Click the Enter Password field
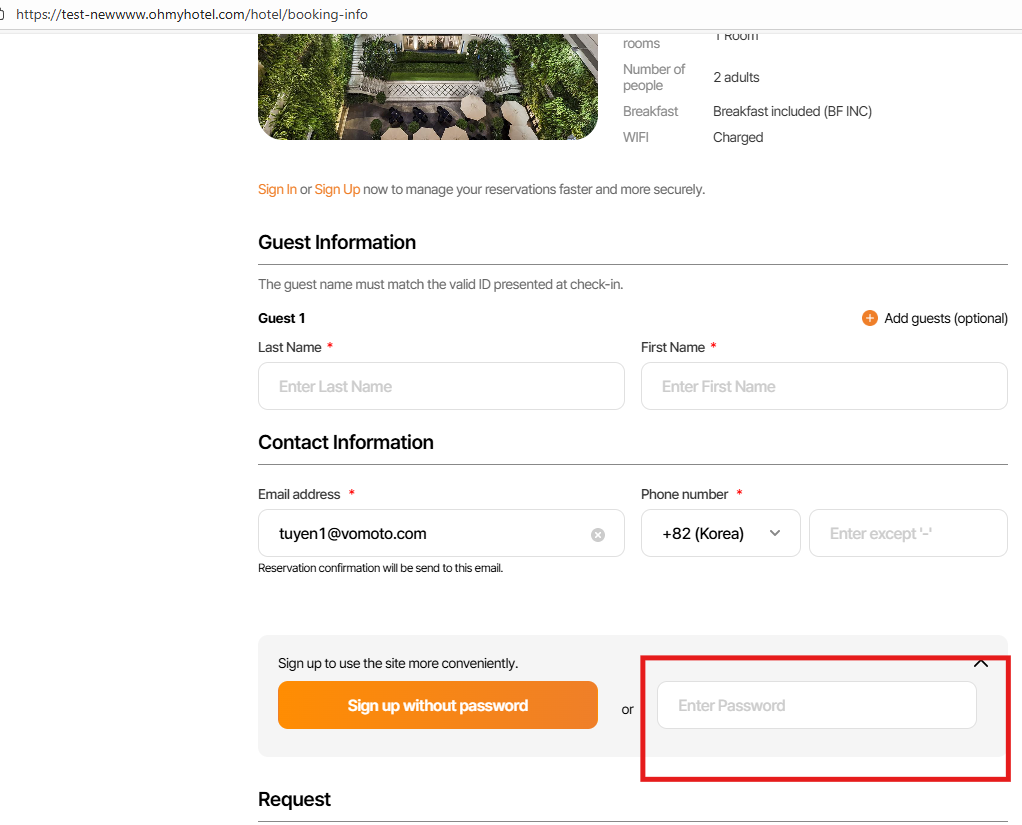 (x=816, y=705)
